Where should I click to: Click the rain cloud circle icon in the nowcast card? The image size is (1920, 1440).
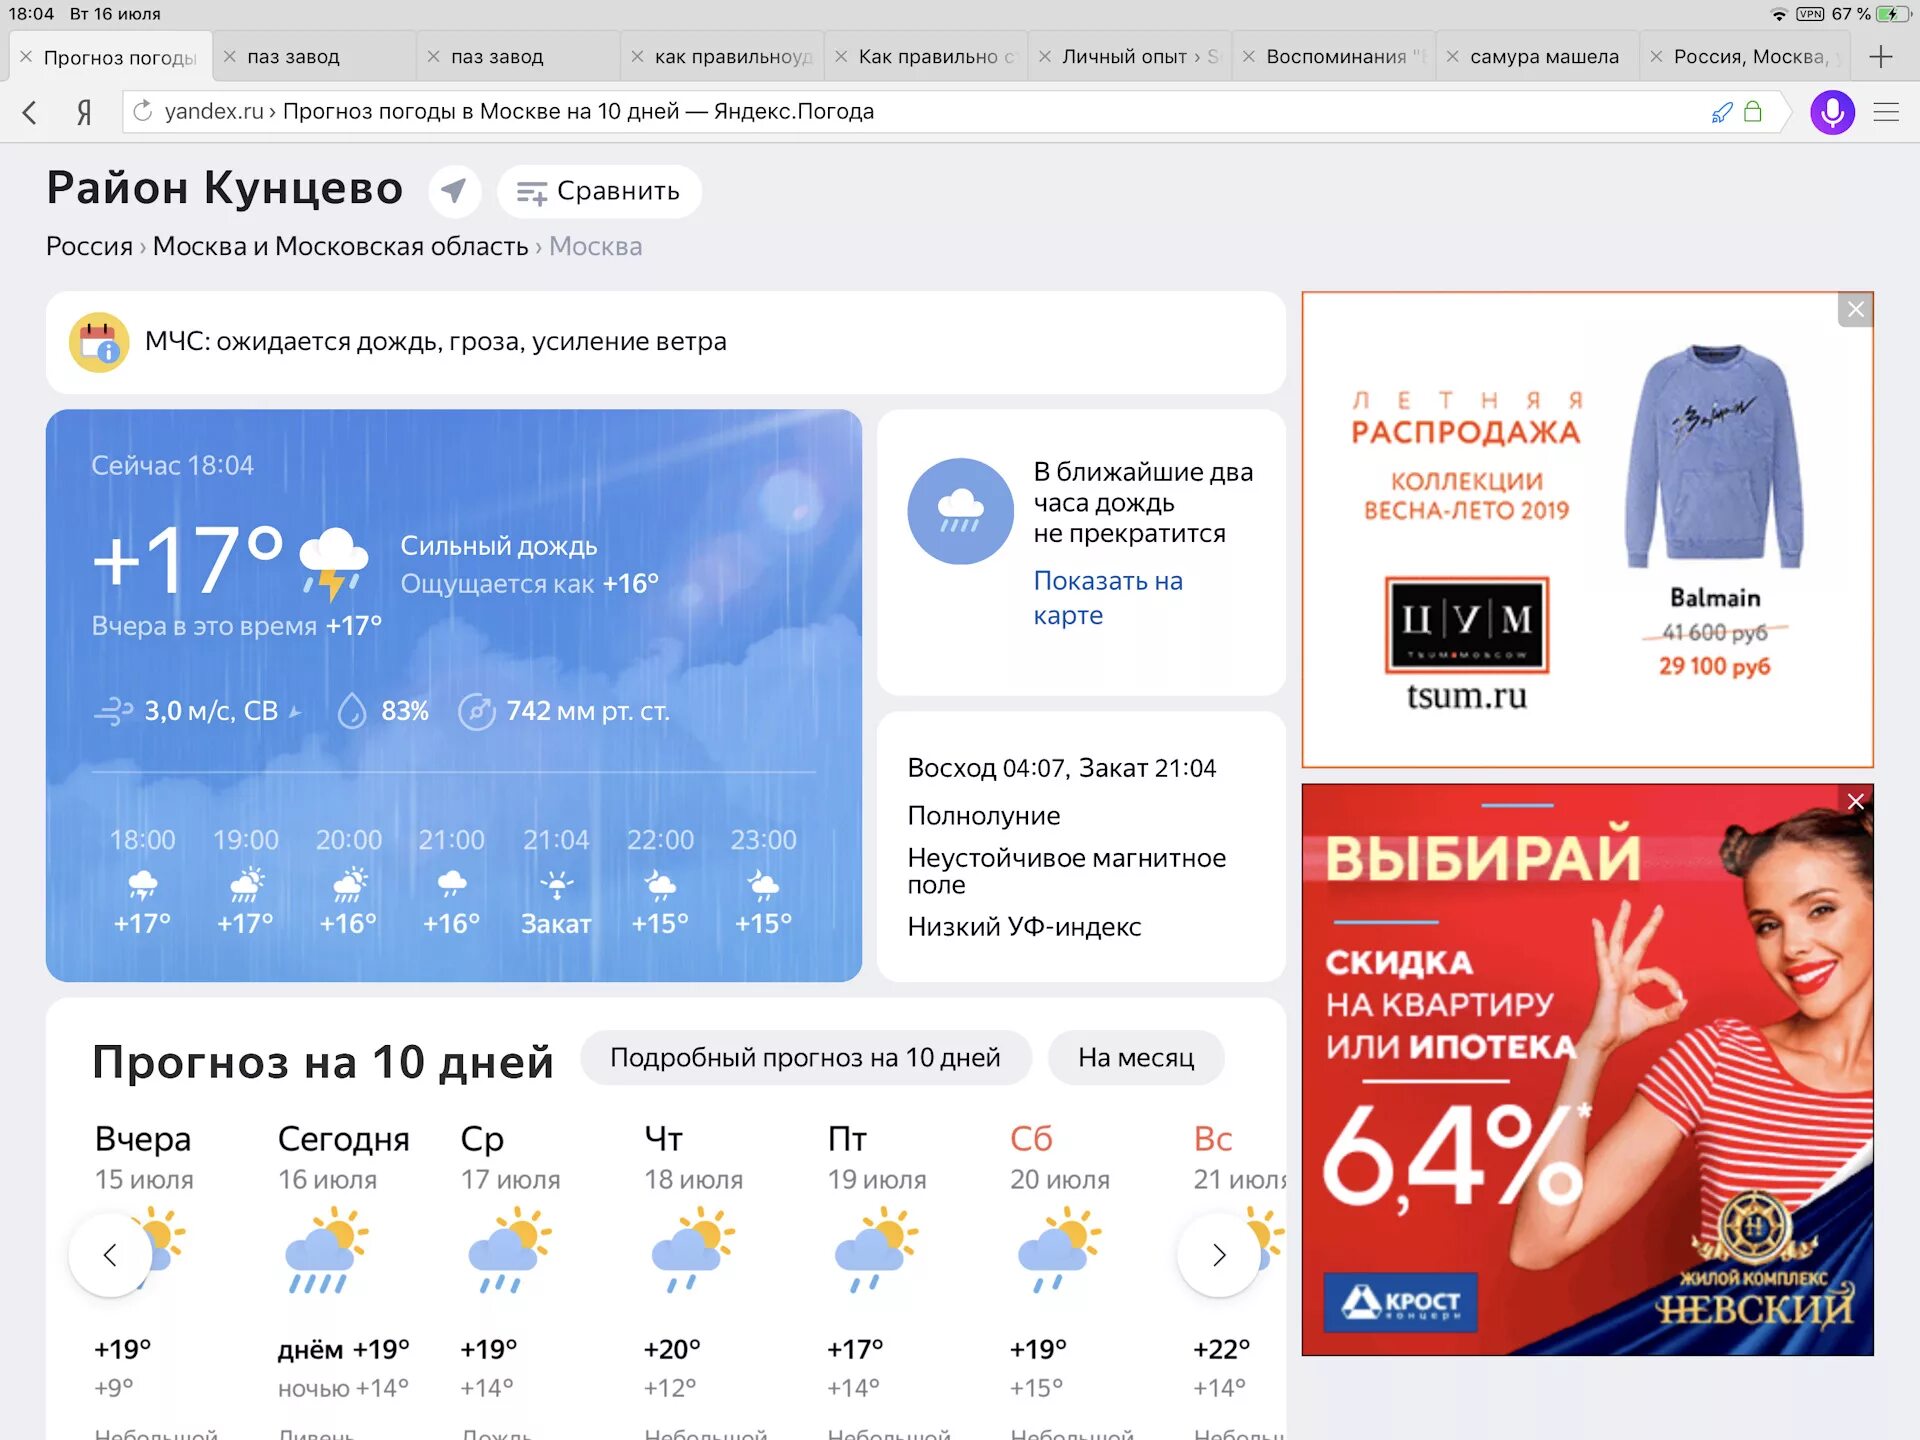tap(960, 511)
